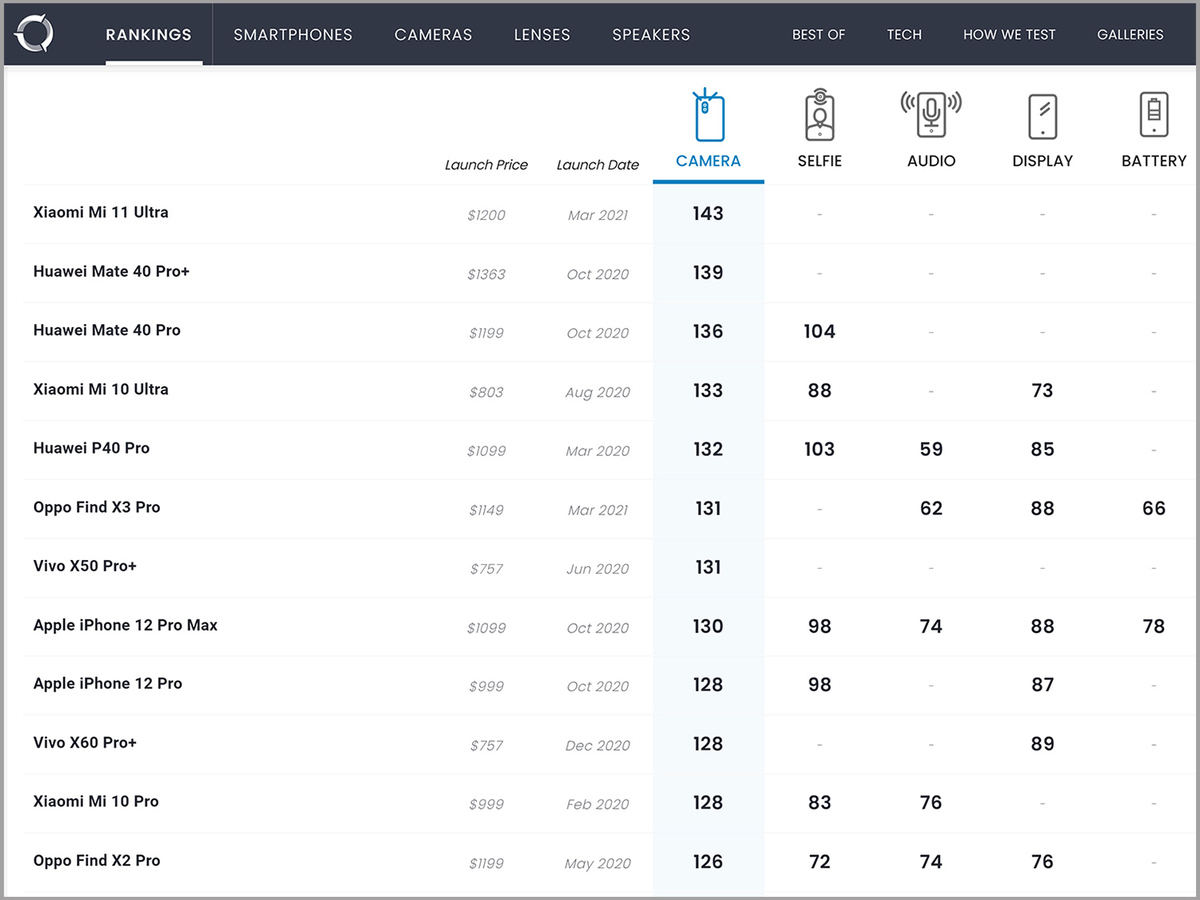
Task: Open Xiaomi Mi 10 Pro entry
Action: (x=96, y=801)
